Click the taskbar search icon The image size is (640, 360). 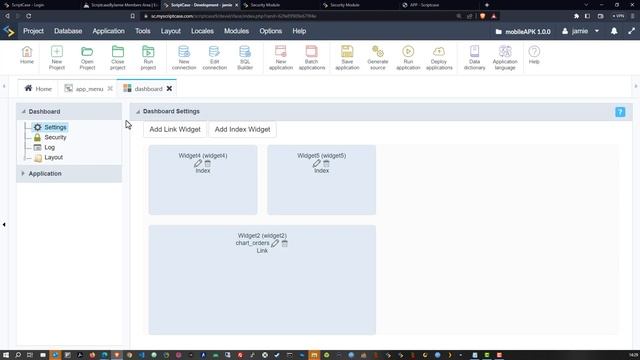18,355
